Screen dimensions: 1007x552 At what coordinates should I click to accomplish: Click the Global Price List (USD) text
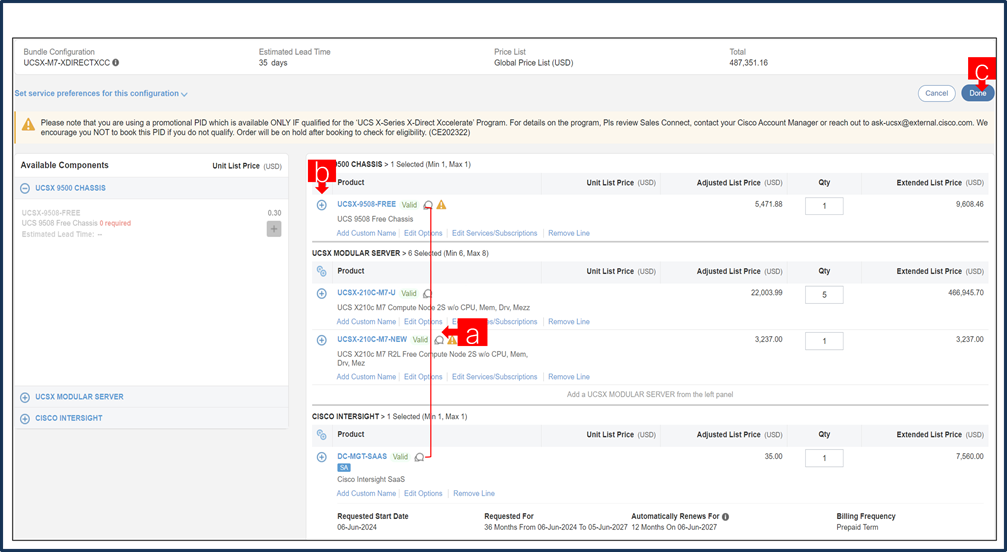click(534, 63)
